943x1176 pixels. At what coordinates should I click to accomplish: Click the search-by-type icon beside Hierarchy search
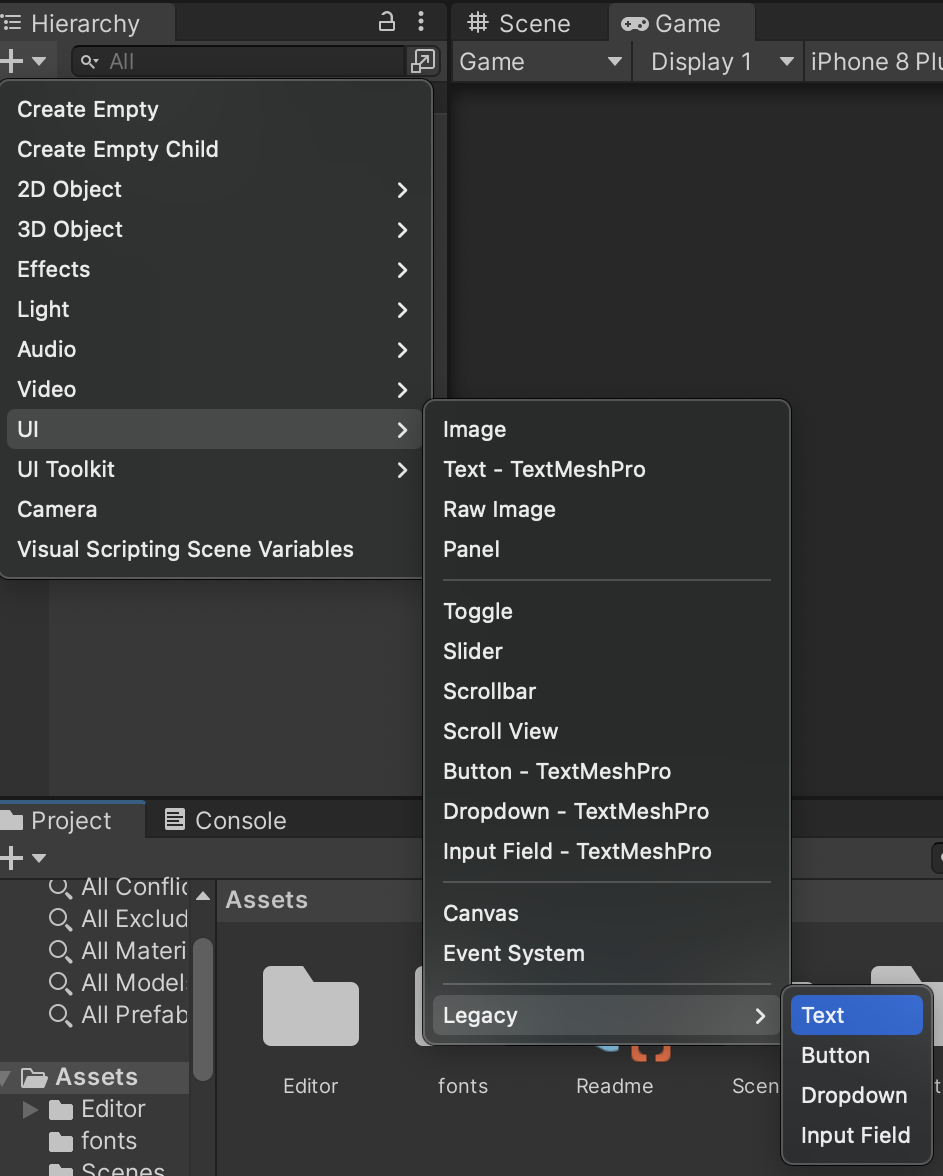tap(423, 61)
